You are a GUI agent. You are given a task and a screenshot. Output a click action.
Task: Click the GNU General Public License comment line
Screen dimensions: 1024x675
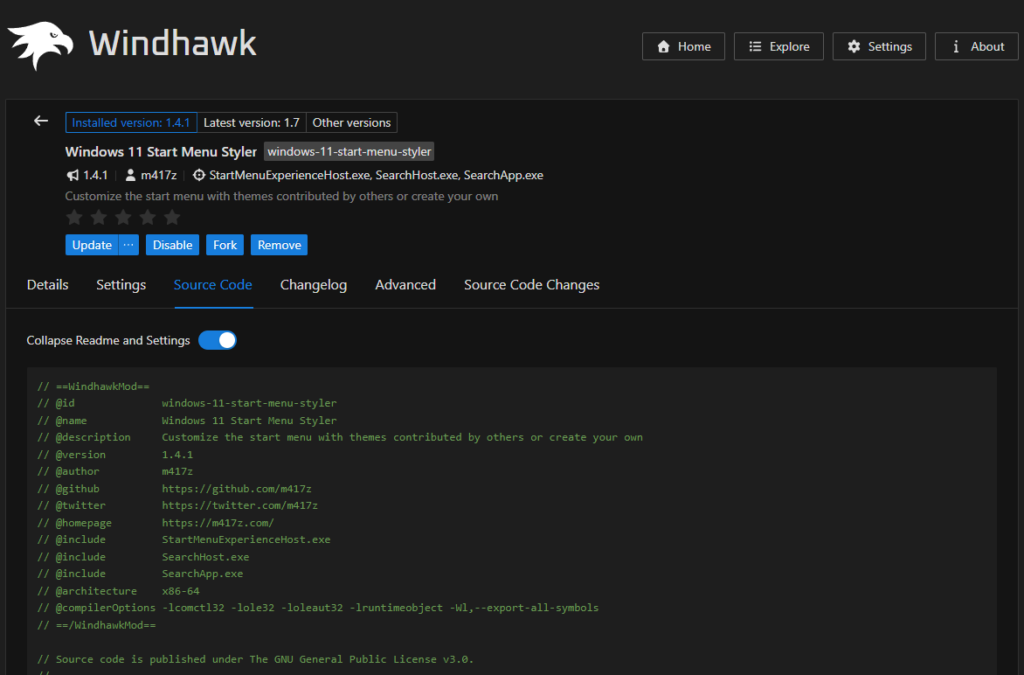click(x=255, y=659)
